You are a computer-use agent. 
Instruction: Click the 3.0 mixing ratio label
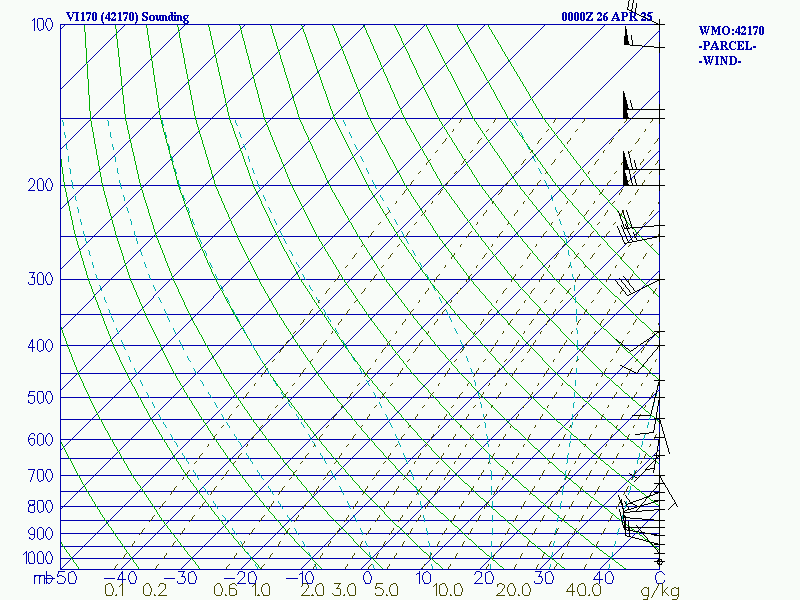point(344,590)
